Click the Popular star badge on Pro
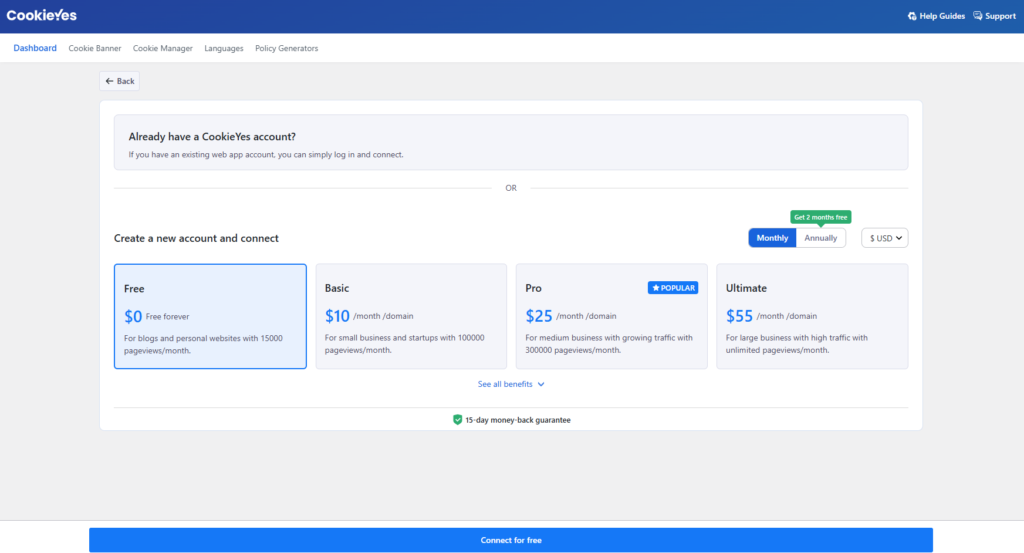This screenshot has height=553, width=1024. click(673, 288)
